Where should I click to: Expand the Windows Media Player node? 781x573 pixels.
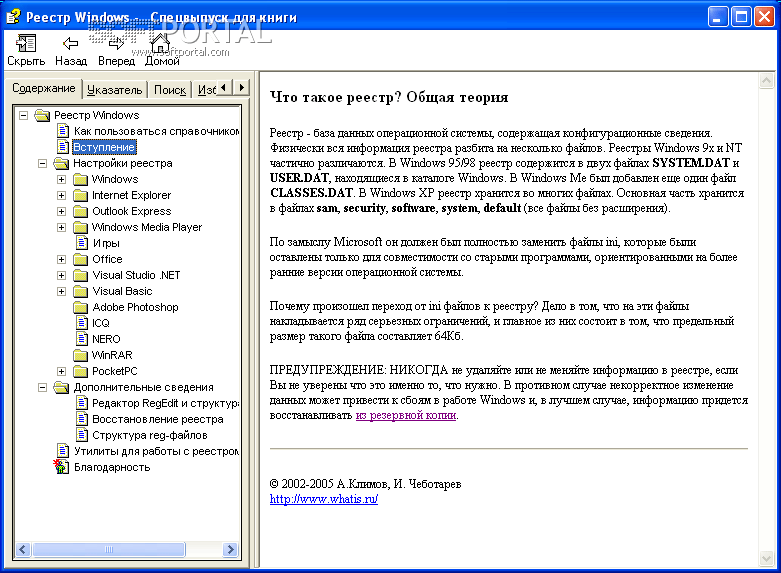tap(61, 227)
